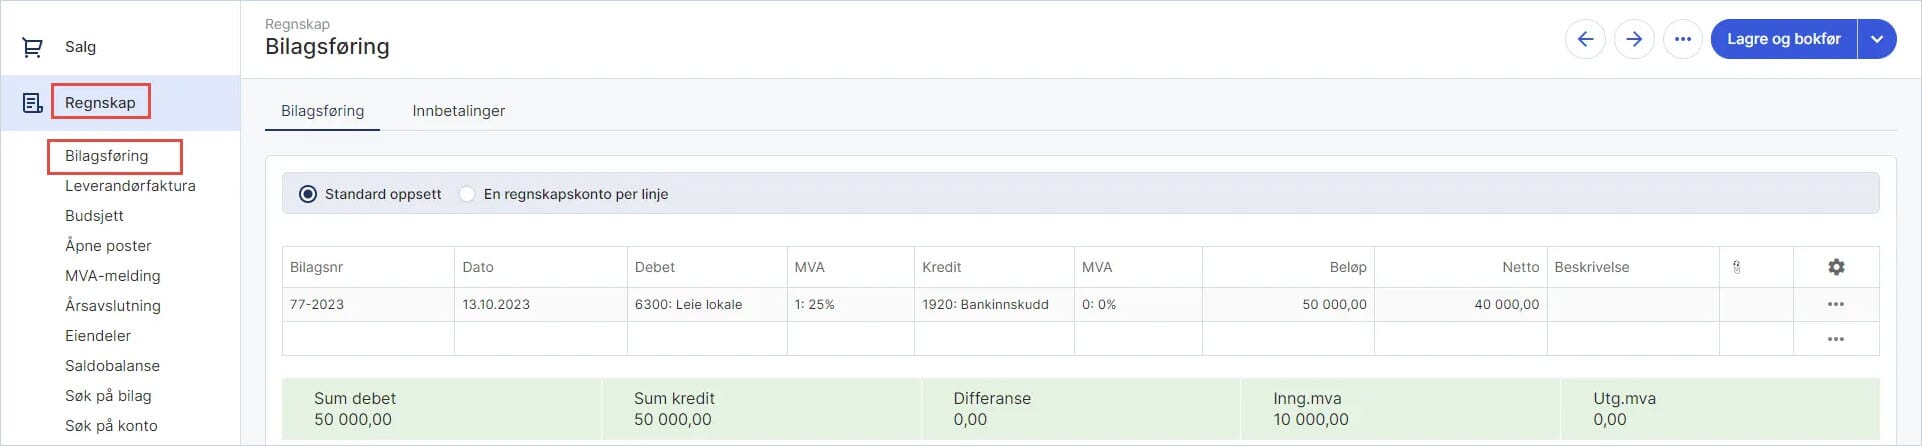Select the Bilagsføring tab
This screenshot has width=1922, height=446.
click(322, 111)
